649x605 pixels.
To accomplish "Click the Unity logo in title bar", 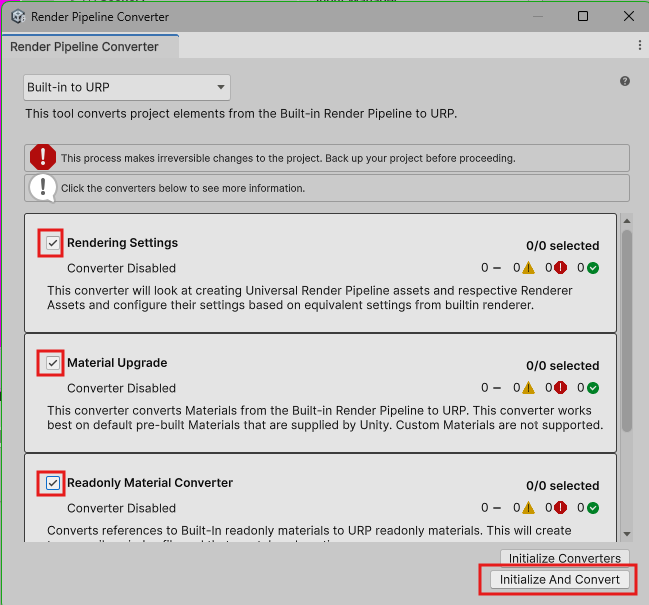I will (18, 17).
